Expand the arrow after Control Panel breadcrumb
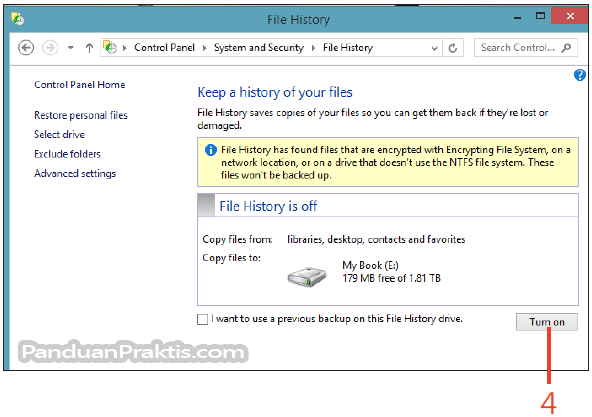This screenshot has height=417, width=592. [x=204, y=48]
